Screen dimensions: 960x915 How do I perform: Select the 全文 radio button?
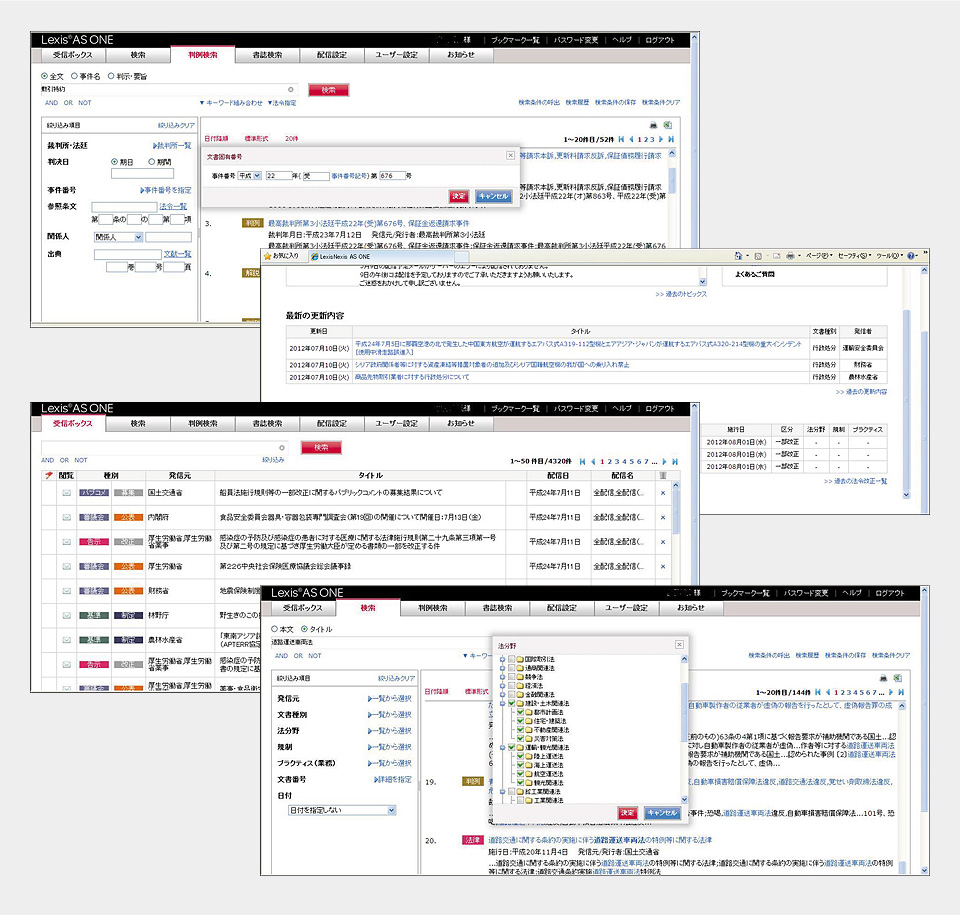[45, 76]
